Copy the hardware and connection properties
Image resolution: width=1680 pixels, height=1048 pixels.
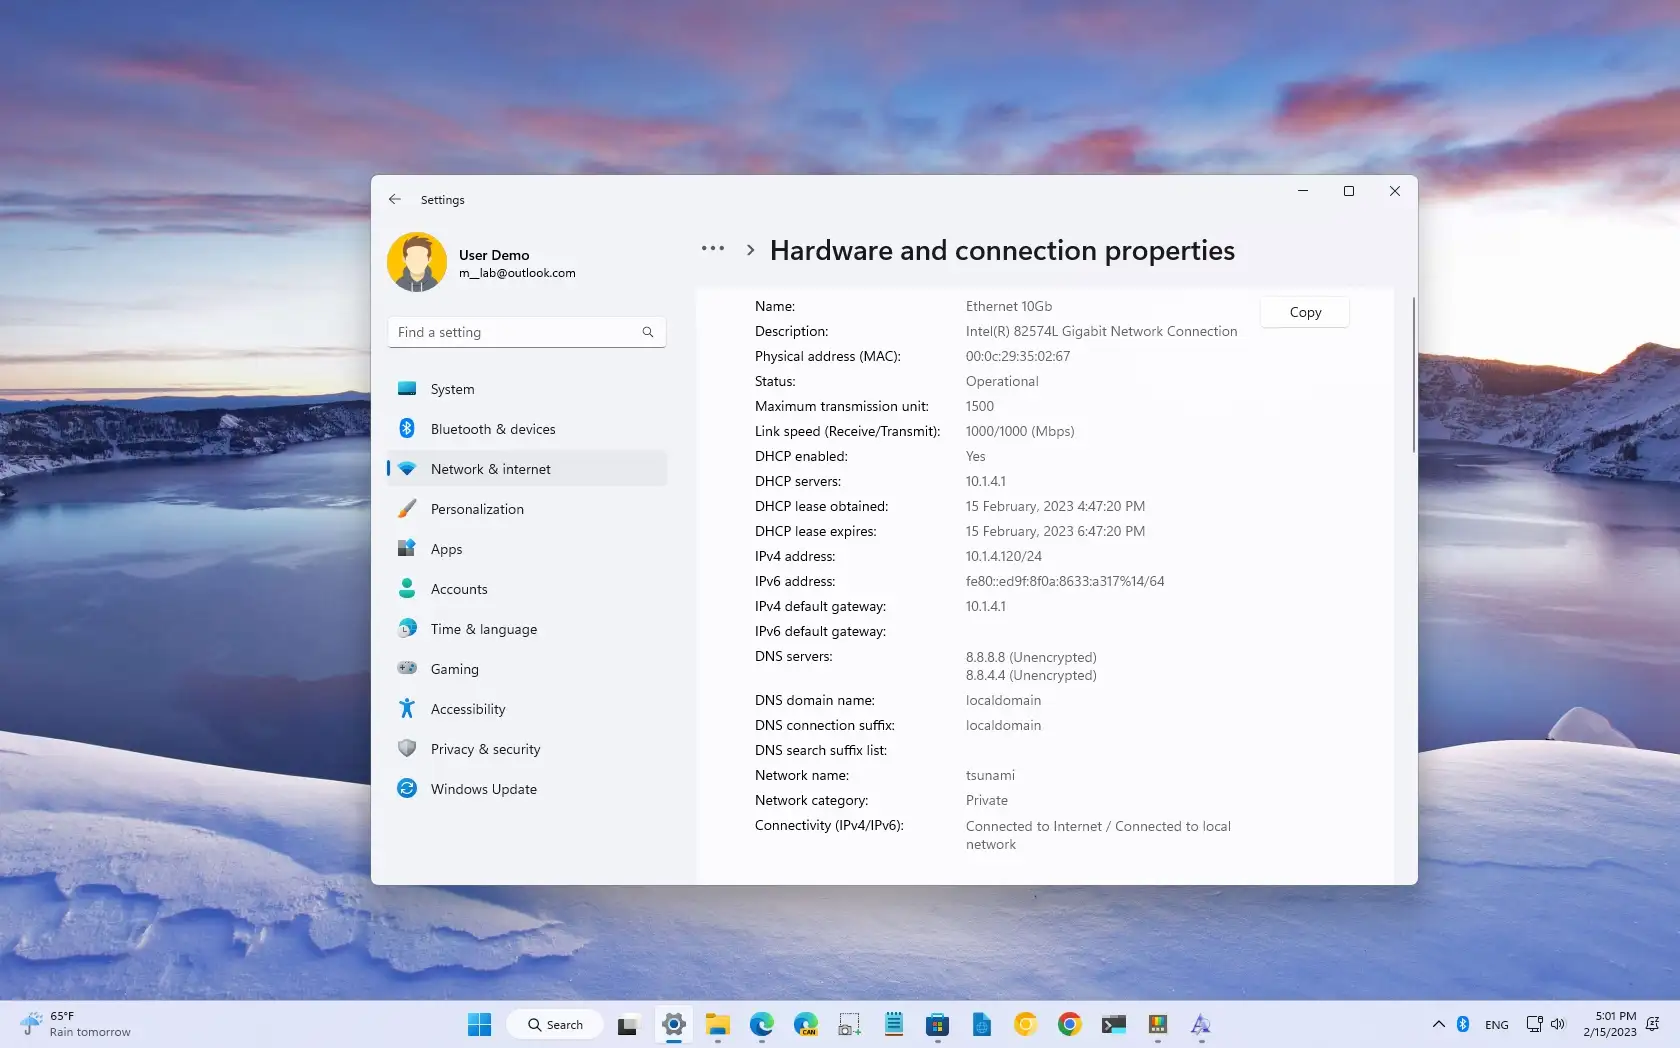[1305, 312]
